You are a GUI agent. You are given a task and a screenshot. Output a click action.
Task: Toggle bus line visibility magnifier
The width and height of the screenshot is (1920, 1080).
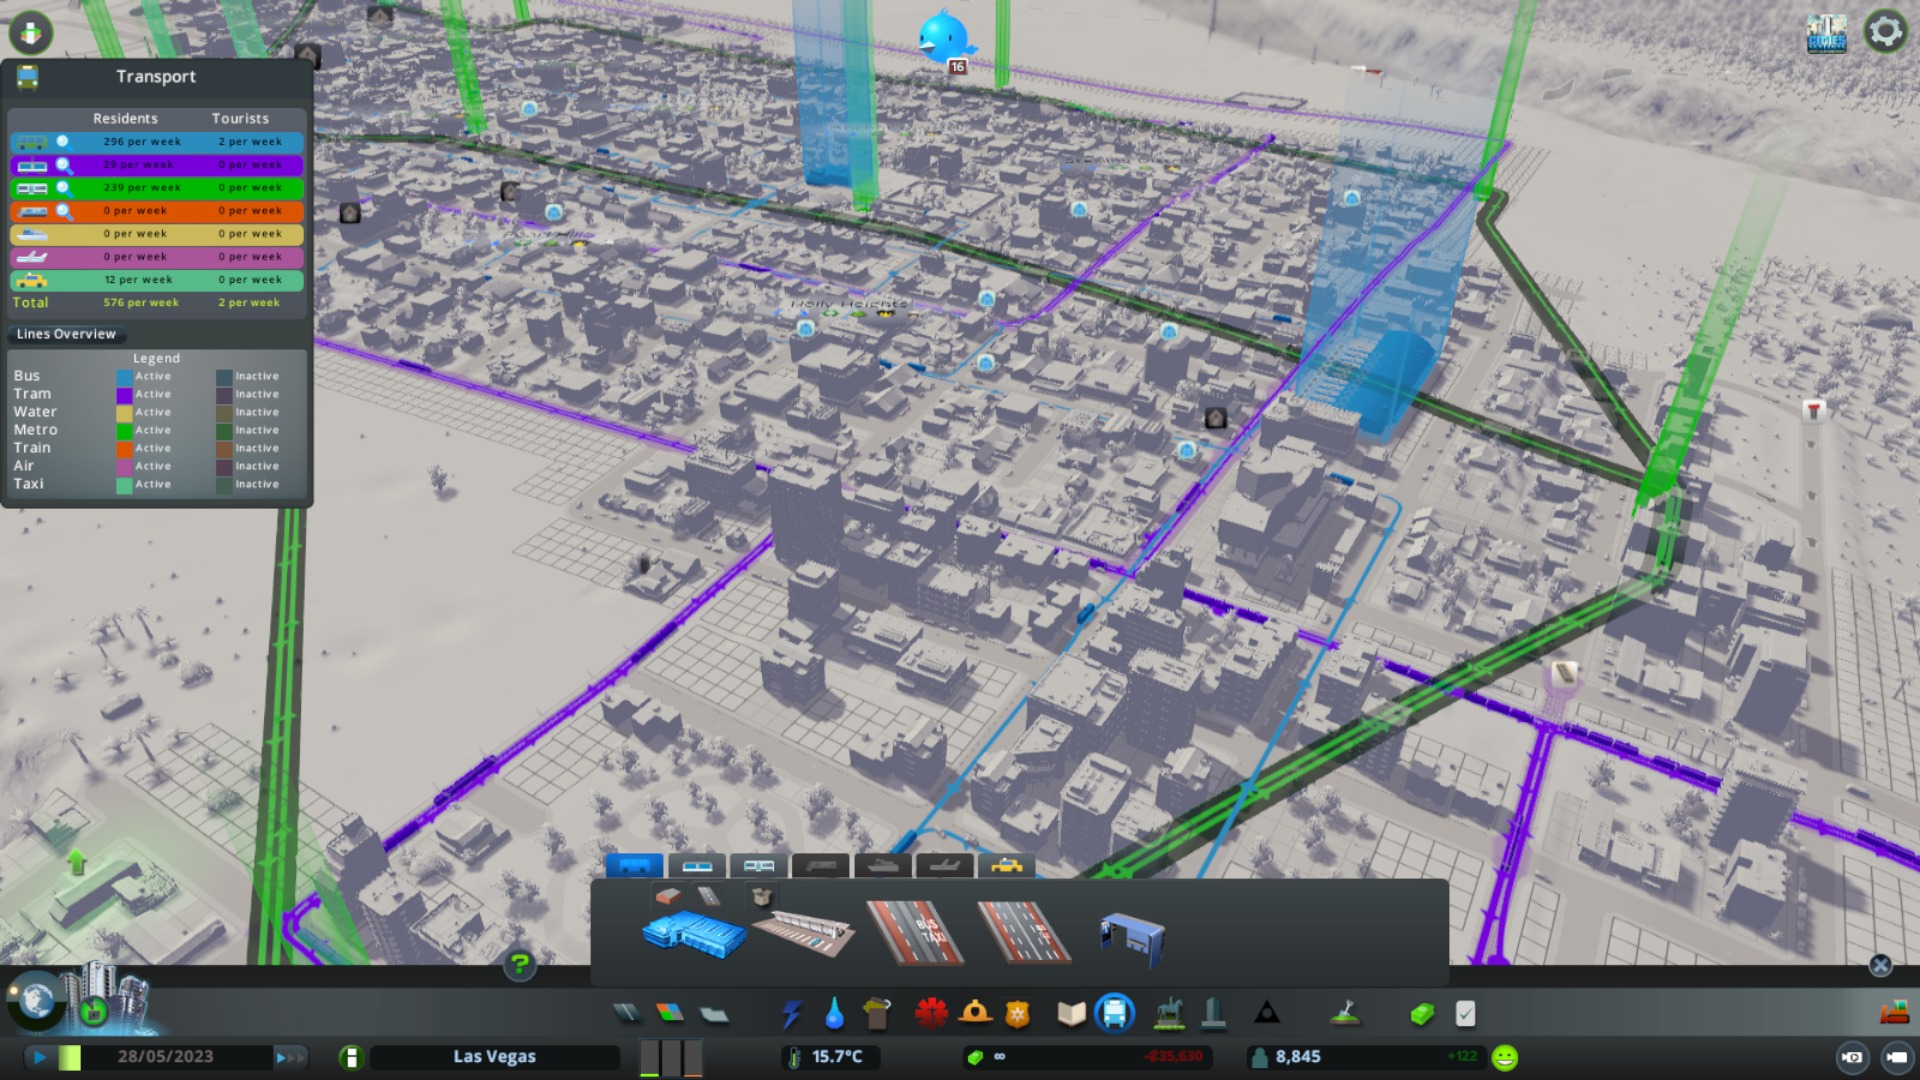[x=64, y=142]
